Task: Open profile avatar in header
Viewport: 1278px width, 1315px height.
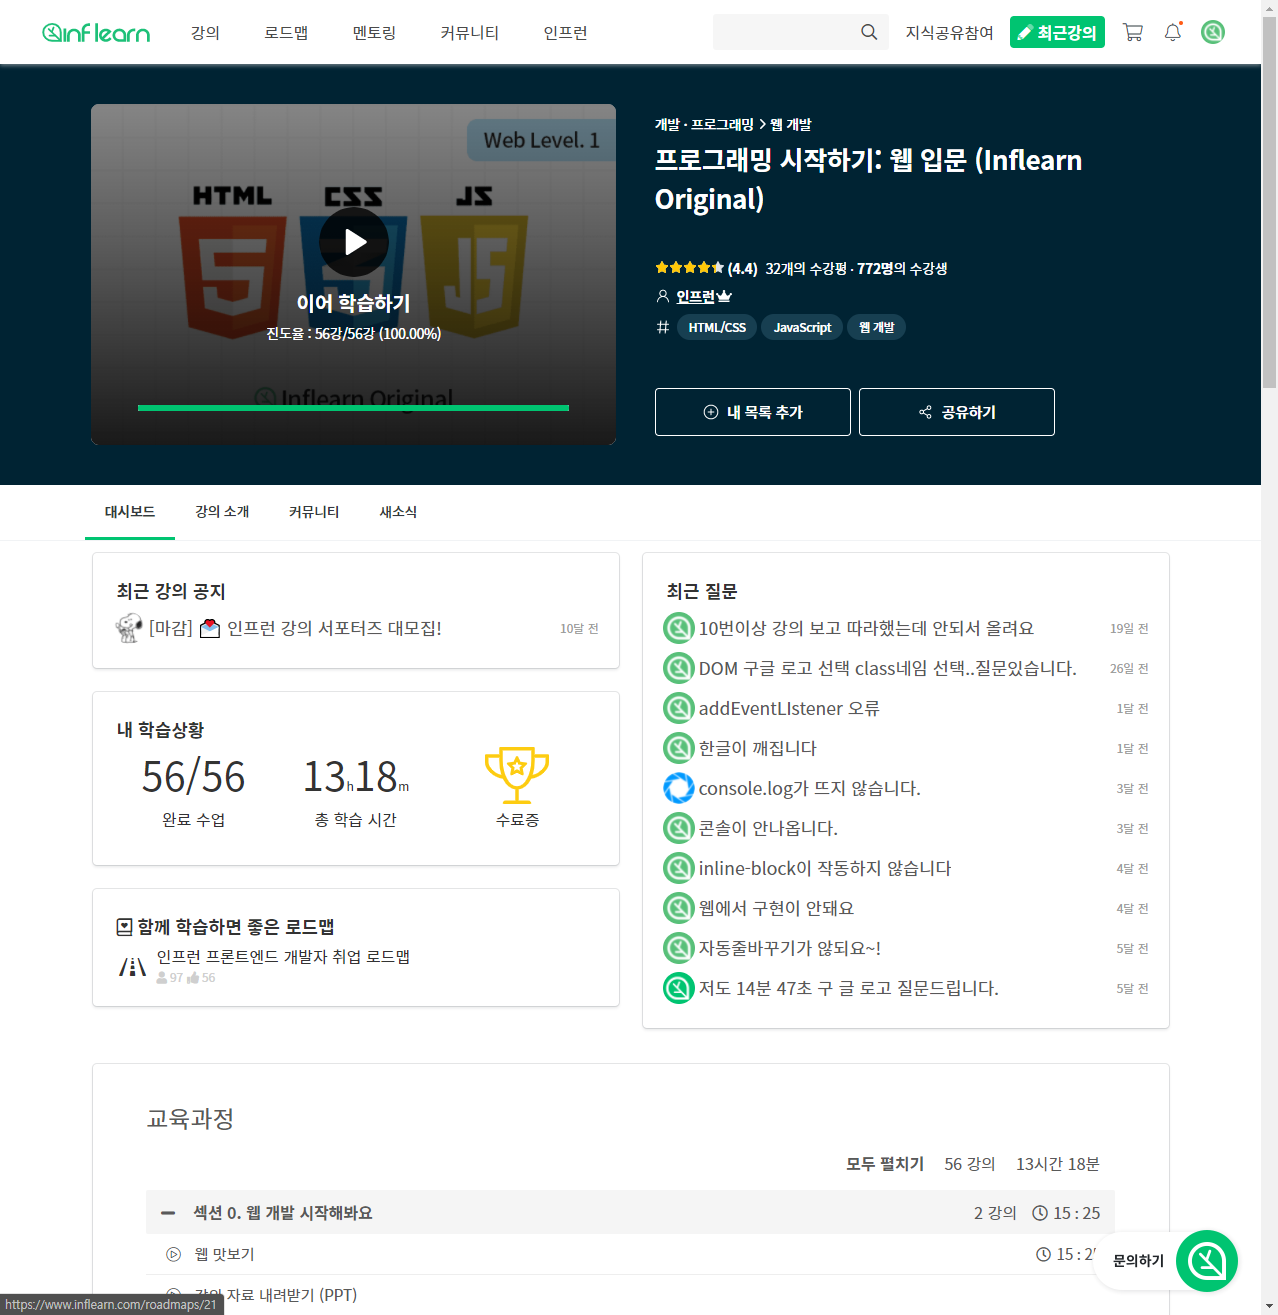Action: pyautogui.click(x=1213, y=32)
